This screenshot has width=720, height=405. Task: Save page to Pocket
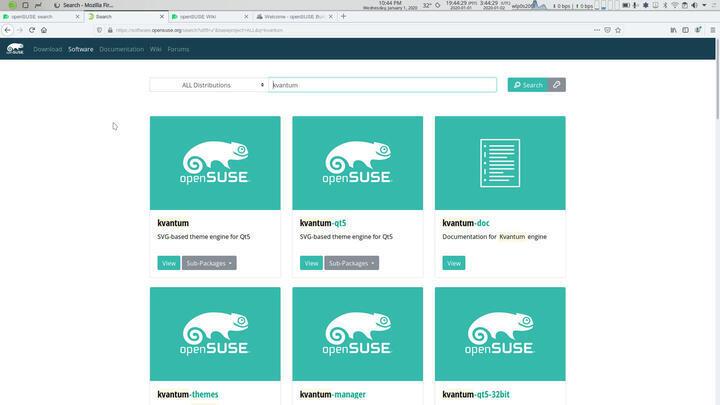click(x=607, y=30)
